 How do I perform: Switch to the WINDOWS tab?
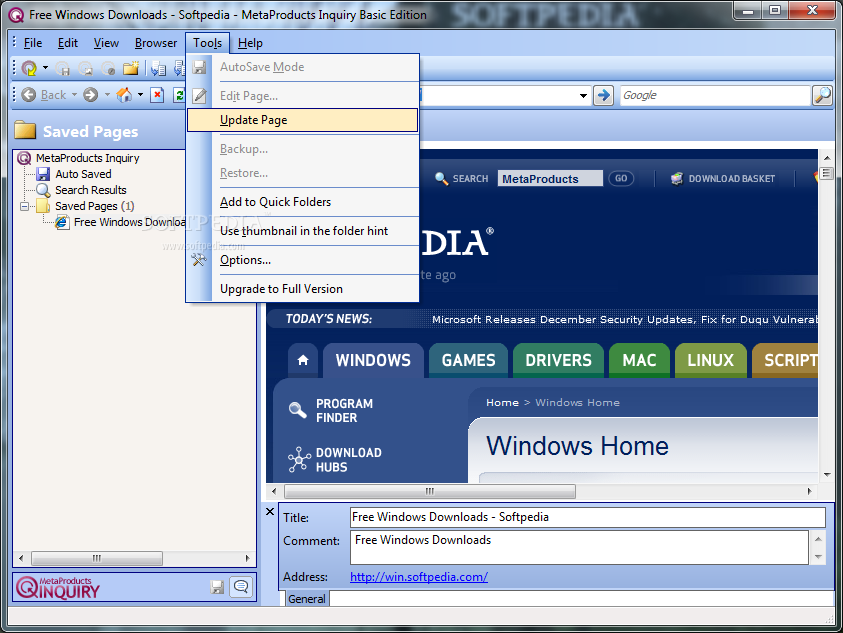(x=373, y=360)
